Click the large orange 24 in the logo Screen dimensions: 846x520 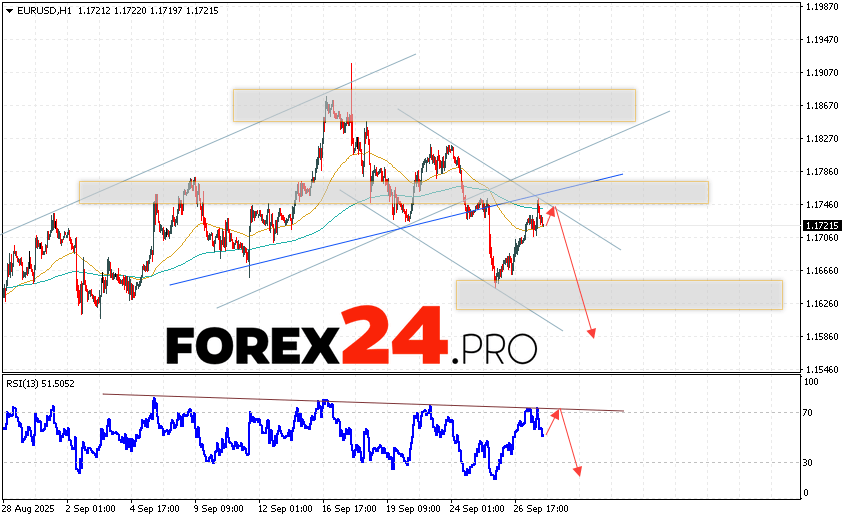click(393, 337)
